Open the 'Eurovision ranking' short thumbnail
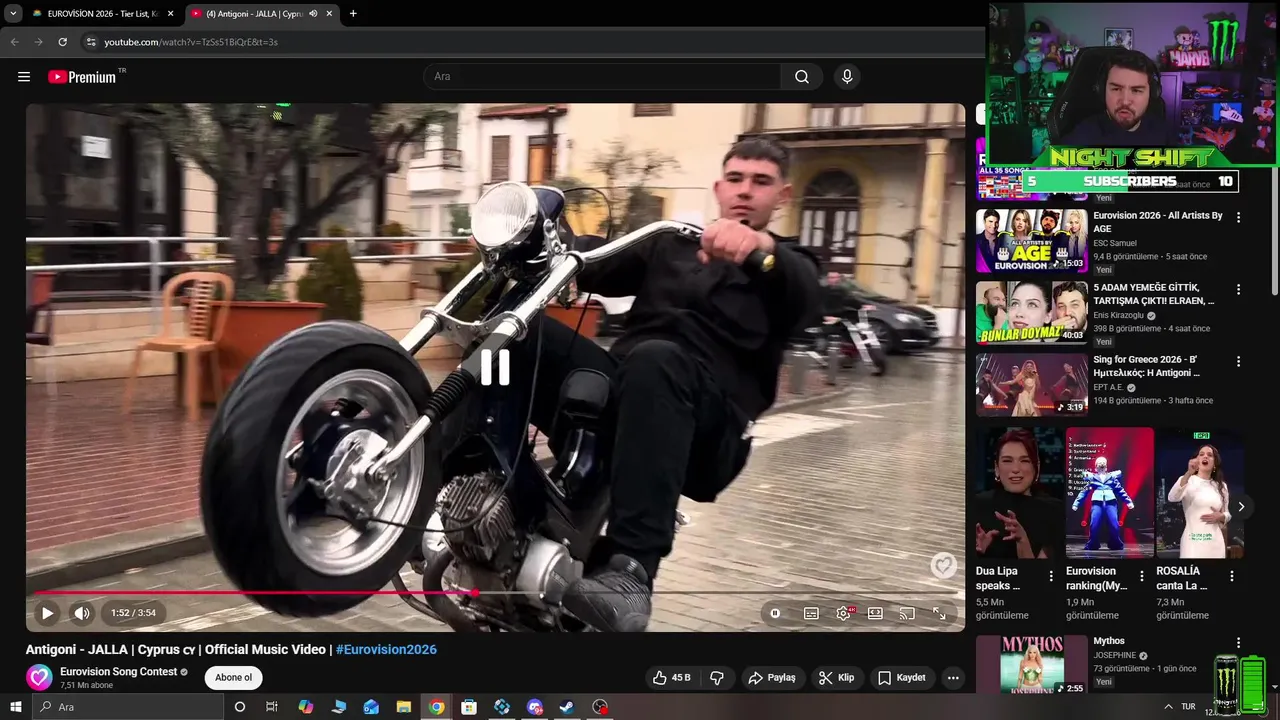This screenshot has width=1280, height=720. tap(1110, 493)
